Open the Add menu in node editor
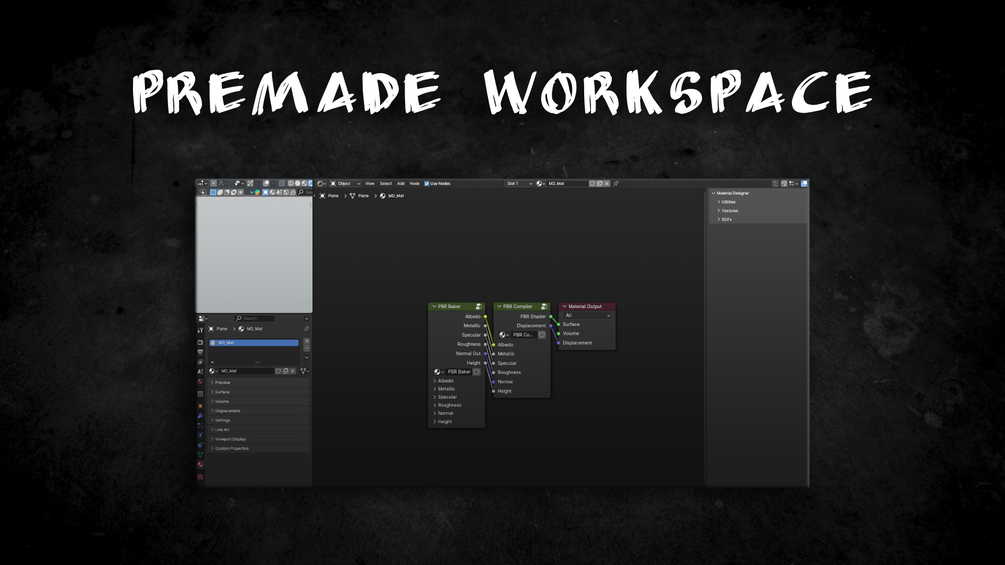 coord(401,184)
